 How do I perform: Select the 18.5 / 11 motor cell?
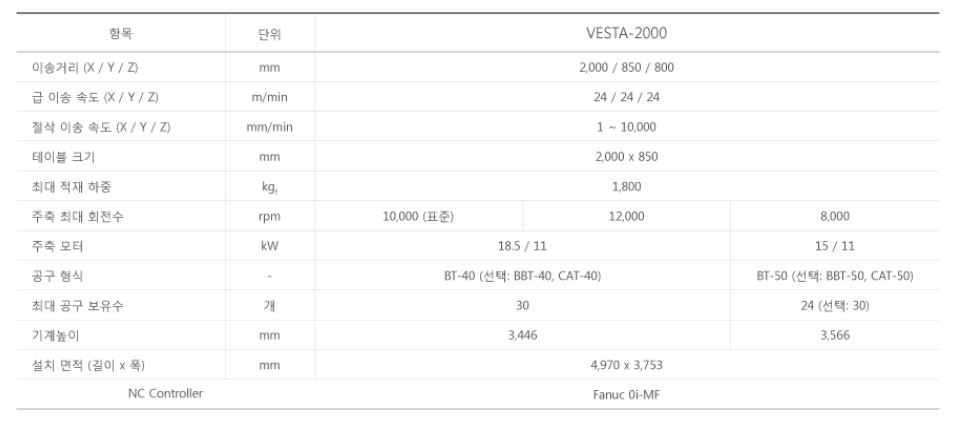point(522,246)
